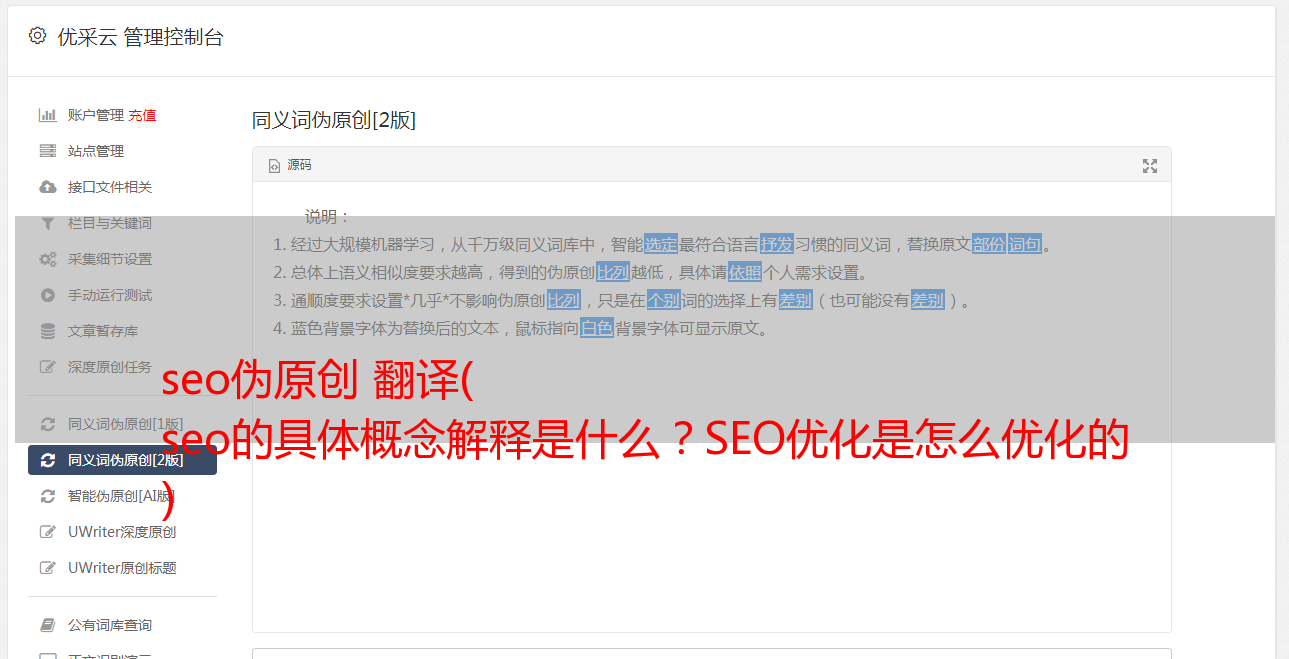
Task: Click the fullscreen expand icon in editor toolbar
Action: pyautogui.click(x=1150, y=166)
